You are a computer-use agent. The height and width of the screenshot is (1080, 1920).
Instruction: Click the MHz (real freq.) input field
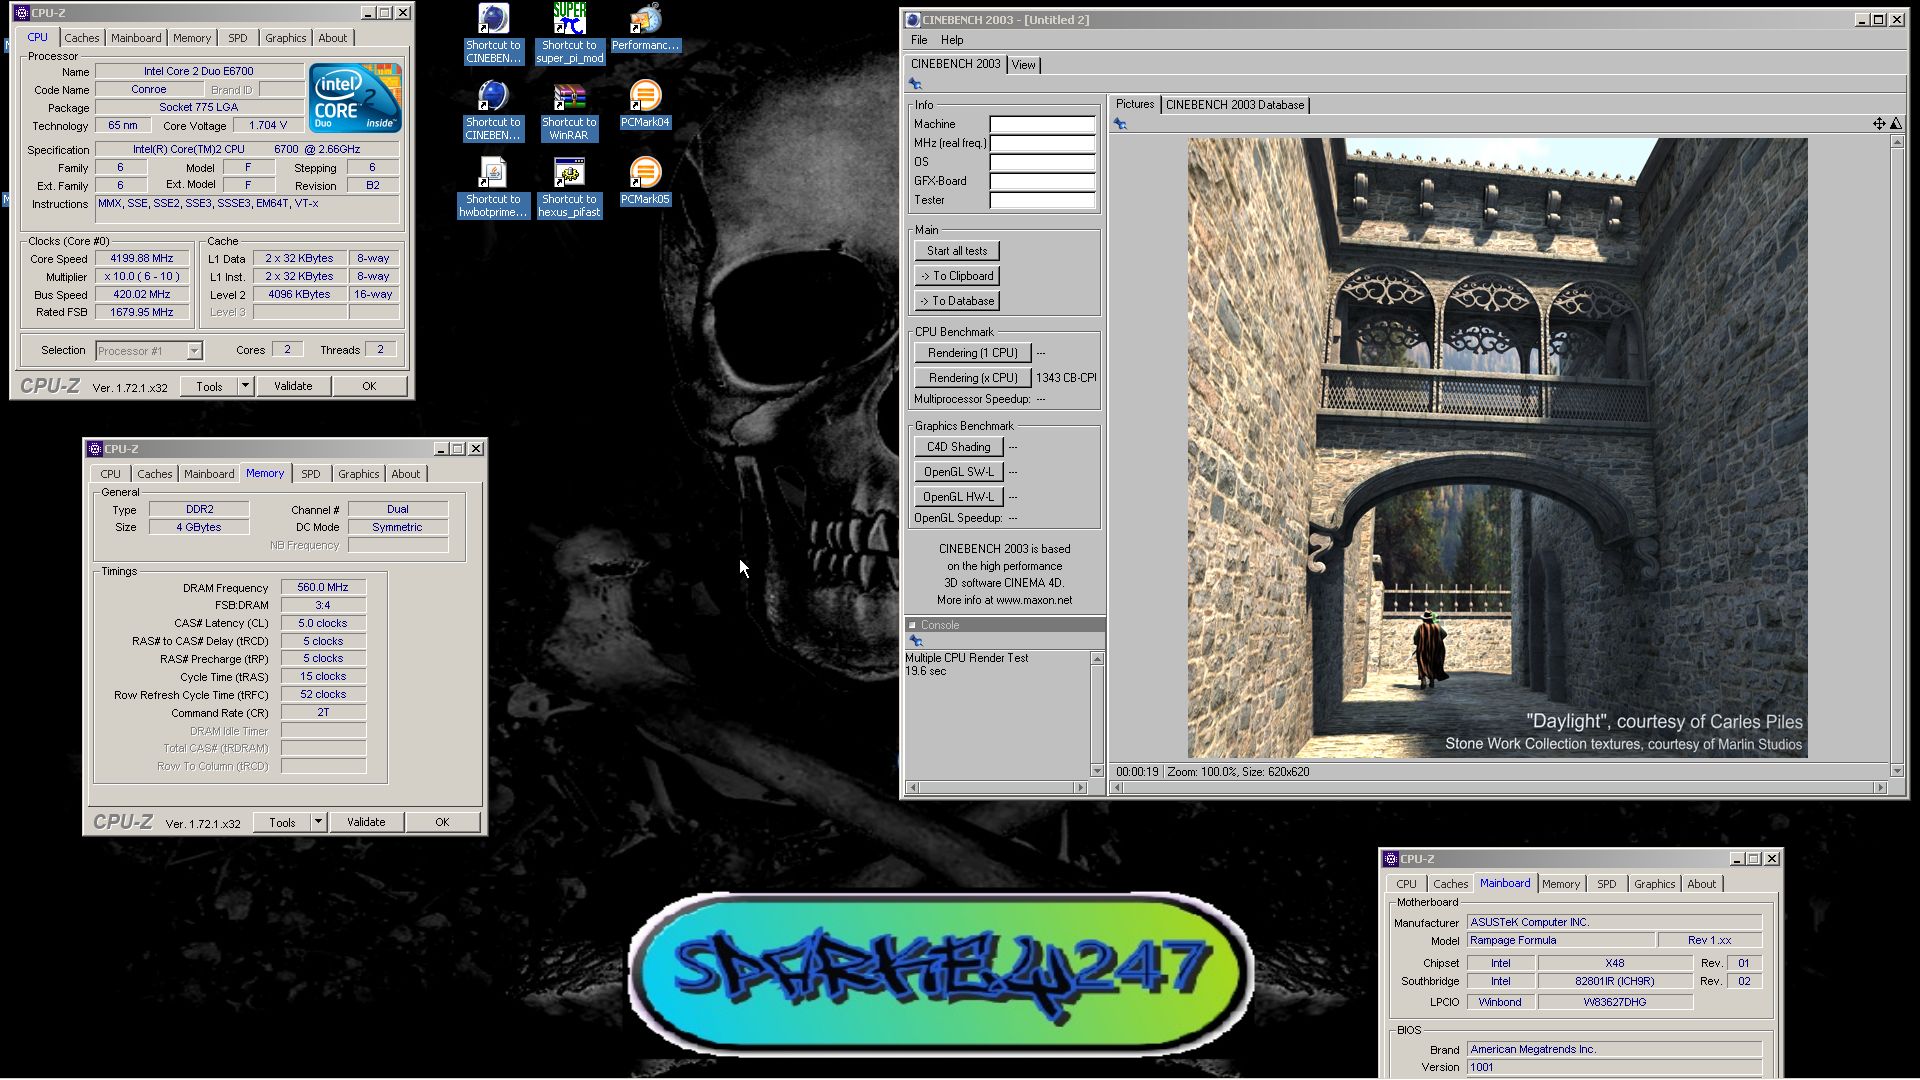pos(1042,144)
